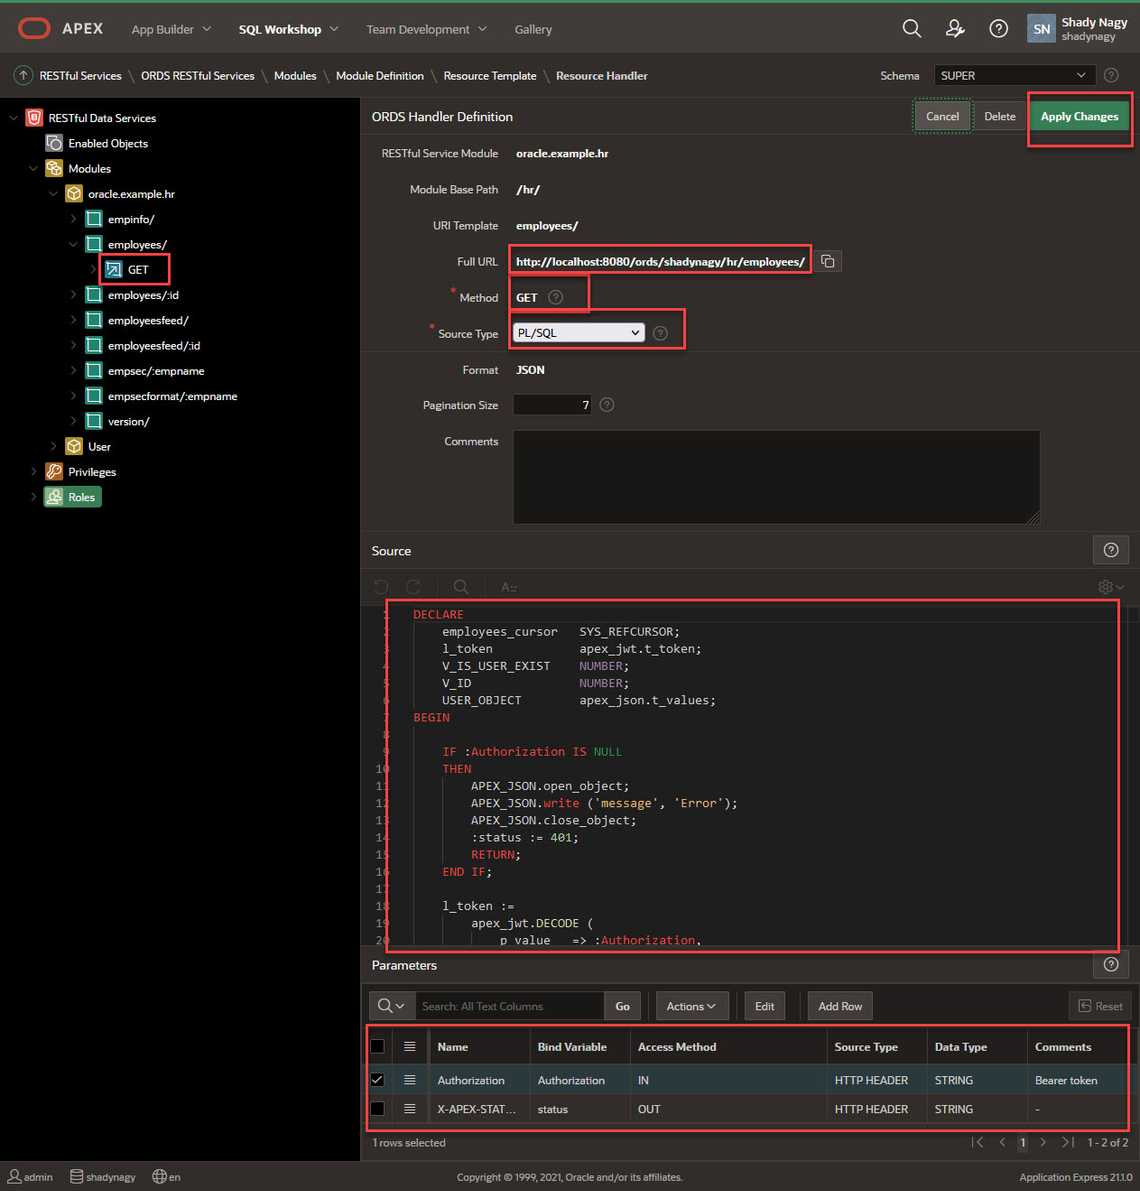Open the Gallery menu item
The width and height of the screenshot is (1140, 1191).
[x=533, y=29]
